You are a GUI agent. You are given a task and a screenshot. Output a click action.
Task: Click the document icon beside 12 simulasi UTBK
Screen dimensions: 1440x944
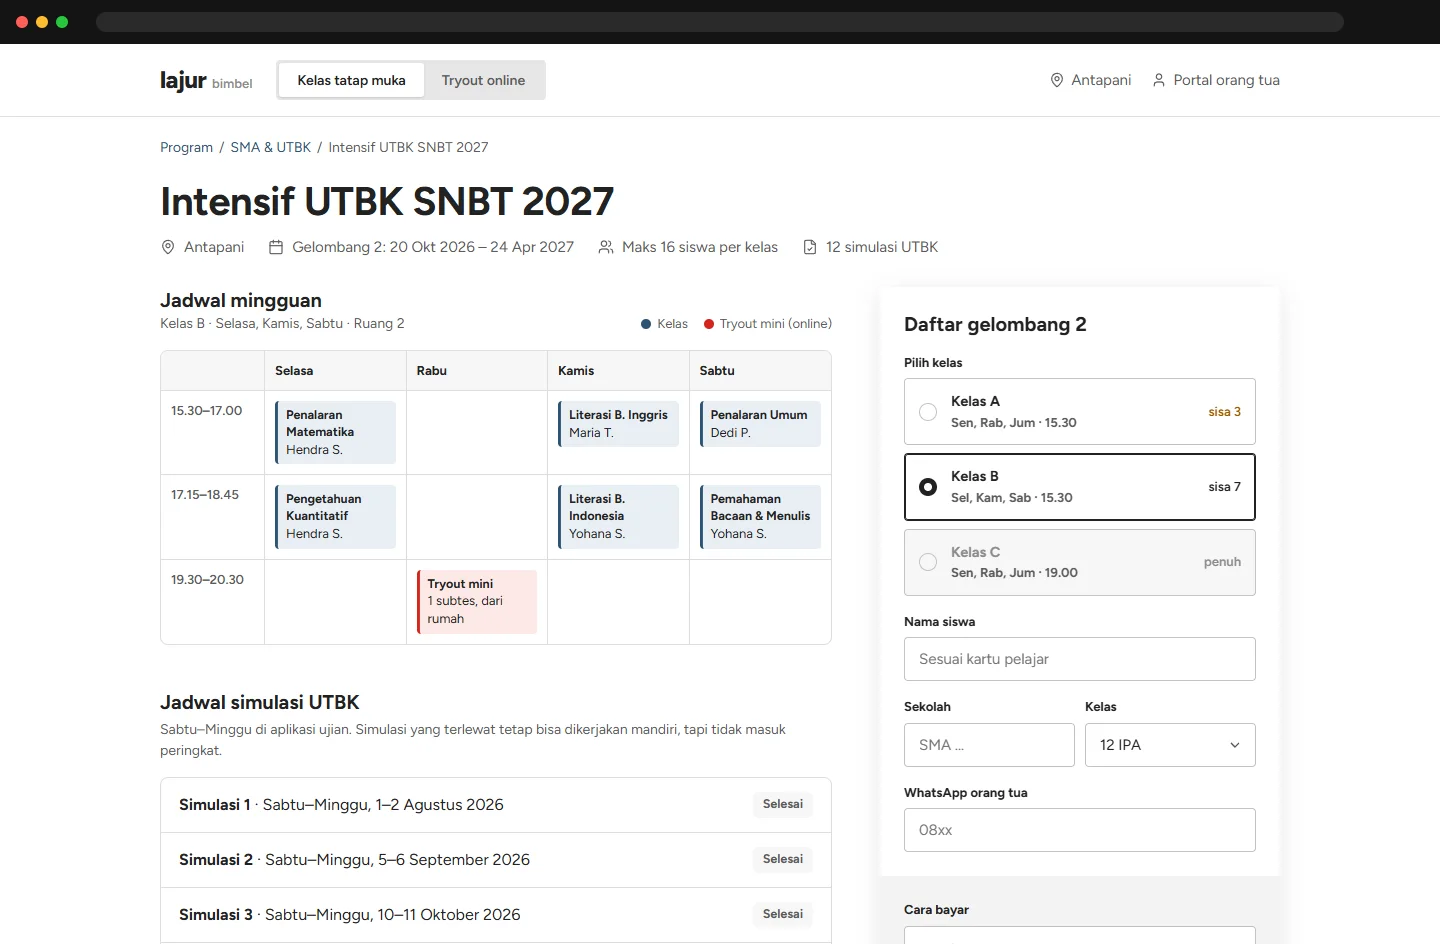[x=810, y=247]
